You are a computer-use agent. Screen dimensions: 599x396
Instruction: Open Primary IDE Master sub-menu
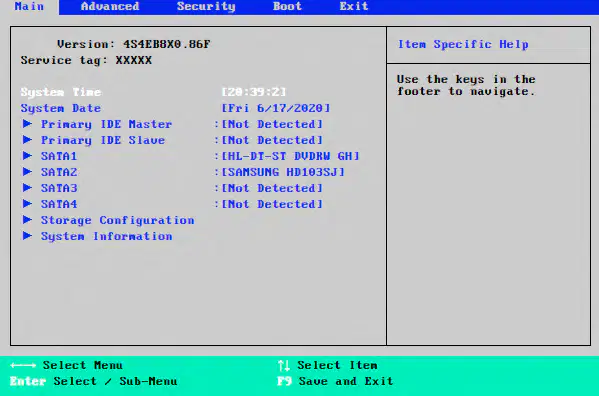click(107, 124)
